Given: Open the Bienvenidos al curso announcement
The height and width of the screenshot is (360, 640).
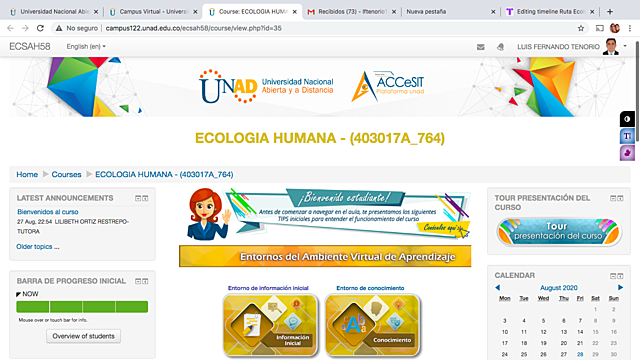Looking at the screenshot, I should pos(48,212).
